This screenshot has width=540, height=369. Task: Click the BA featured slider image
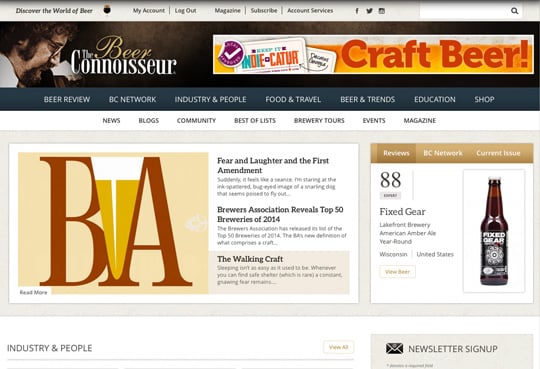point(113,223)
